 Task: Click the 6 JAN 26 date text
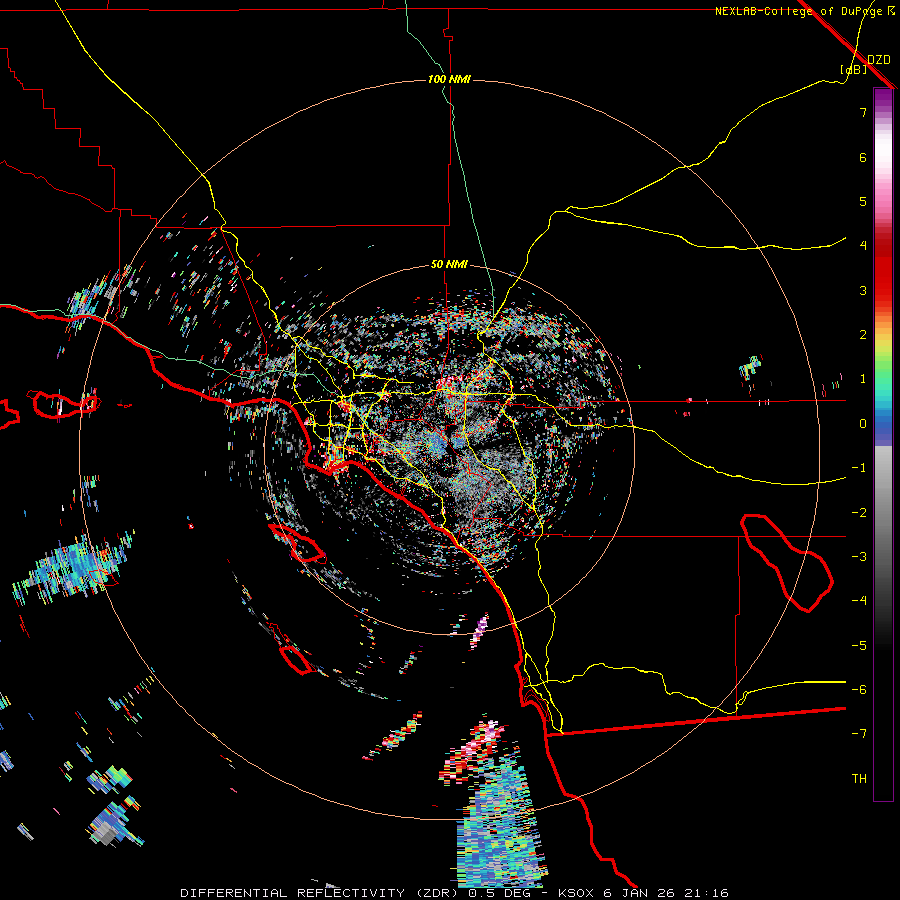click(640, 893)
